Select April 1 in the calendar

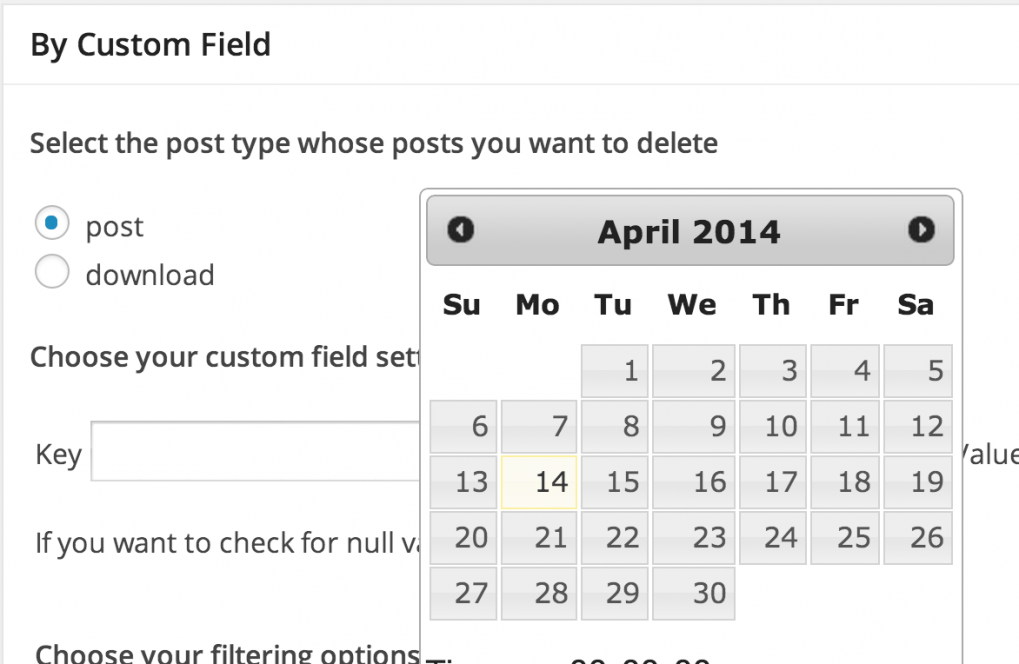coord(614,370)
